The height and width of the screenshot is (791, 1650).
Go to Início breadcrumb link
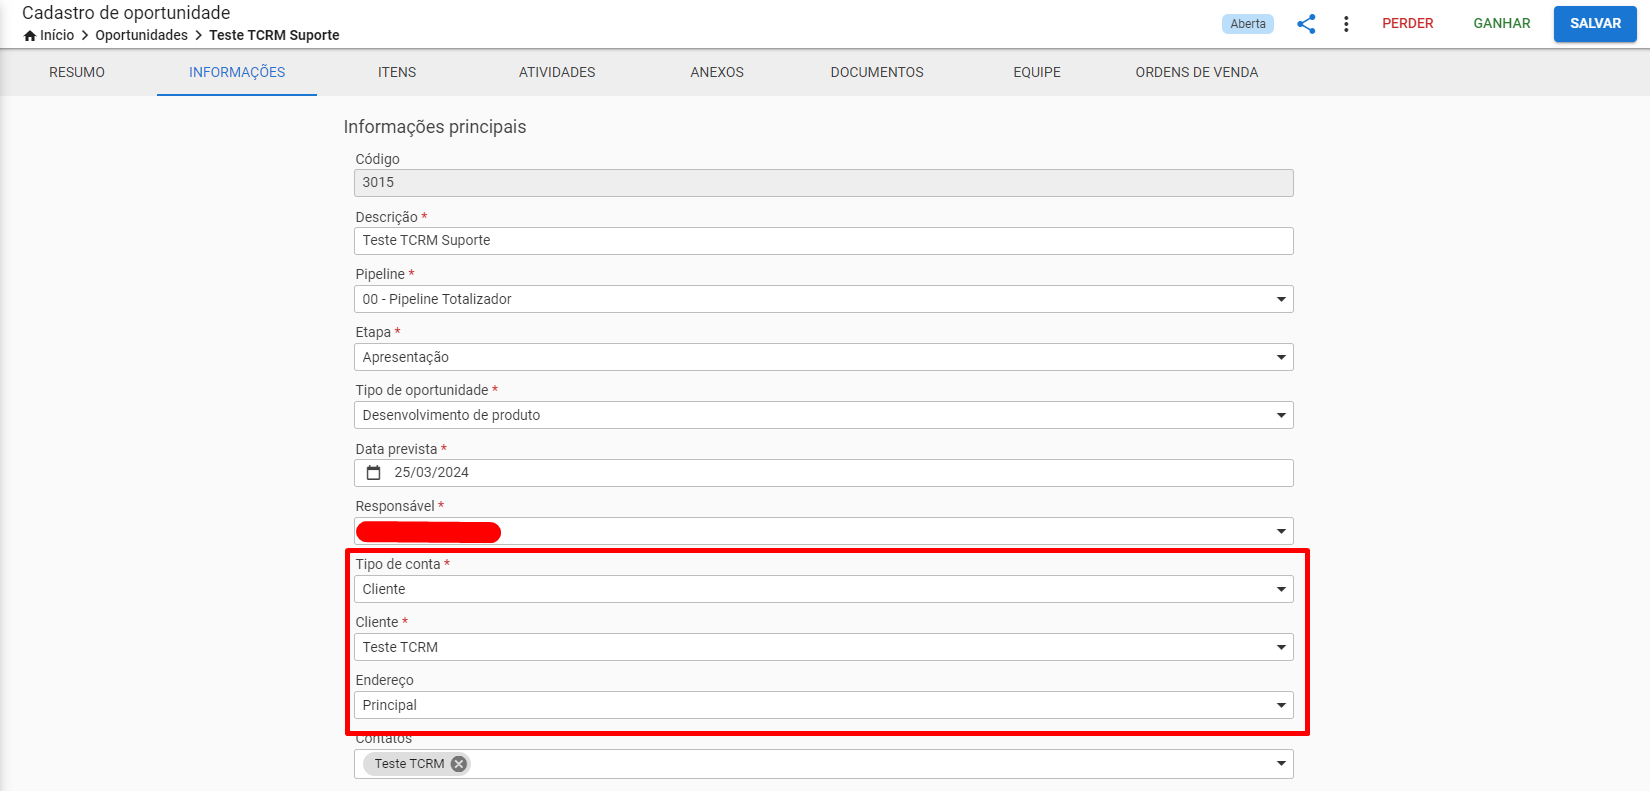pyautogui.click(x=57, y=35)
